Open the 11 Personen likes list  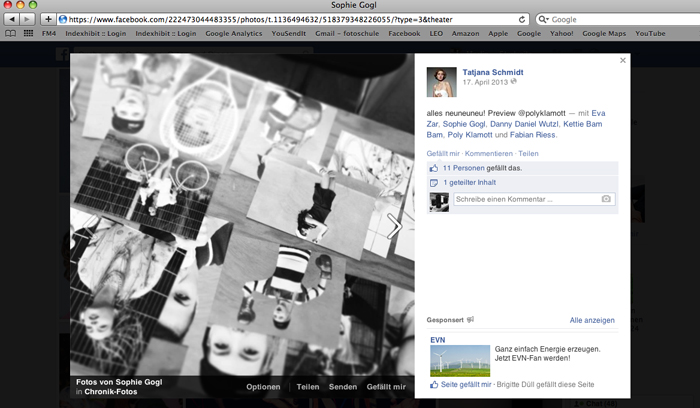(463, 168)
